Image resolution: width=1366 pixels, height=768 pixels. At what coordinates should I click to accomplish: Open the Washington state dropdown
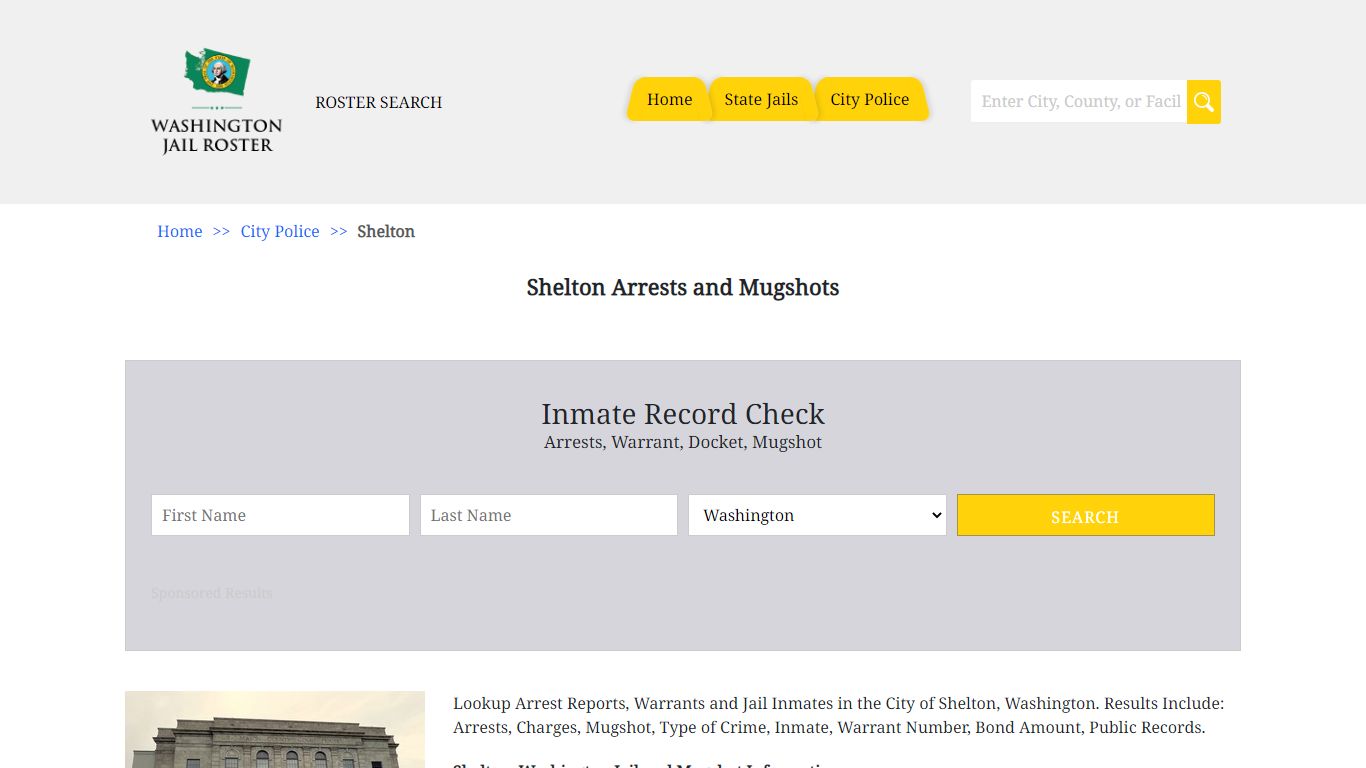coord(817,515)
